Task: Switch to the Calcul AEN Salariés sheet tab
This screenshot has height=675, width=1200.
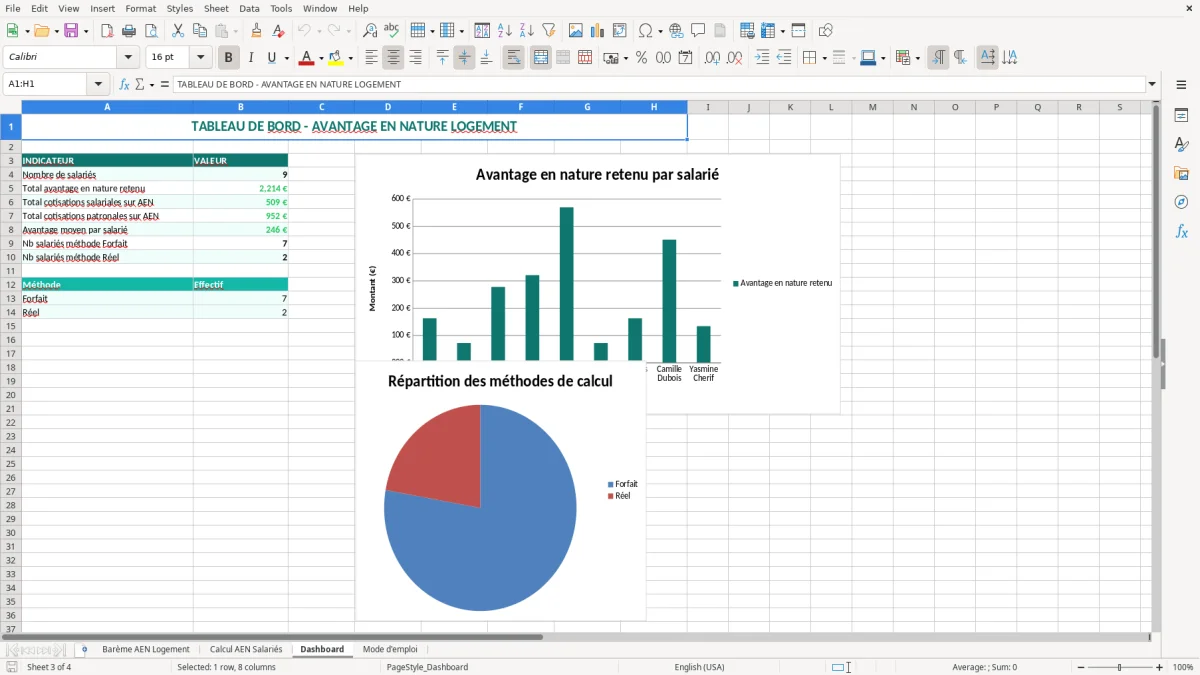Action: click(246, 649)
